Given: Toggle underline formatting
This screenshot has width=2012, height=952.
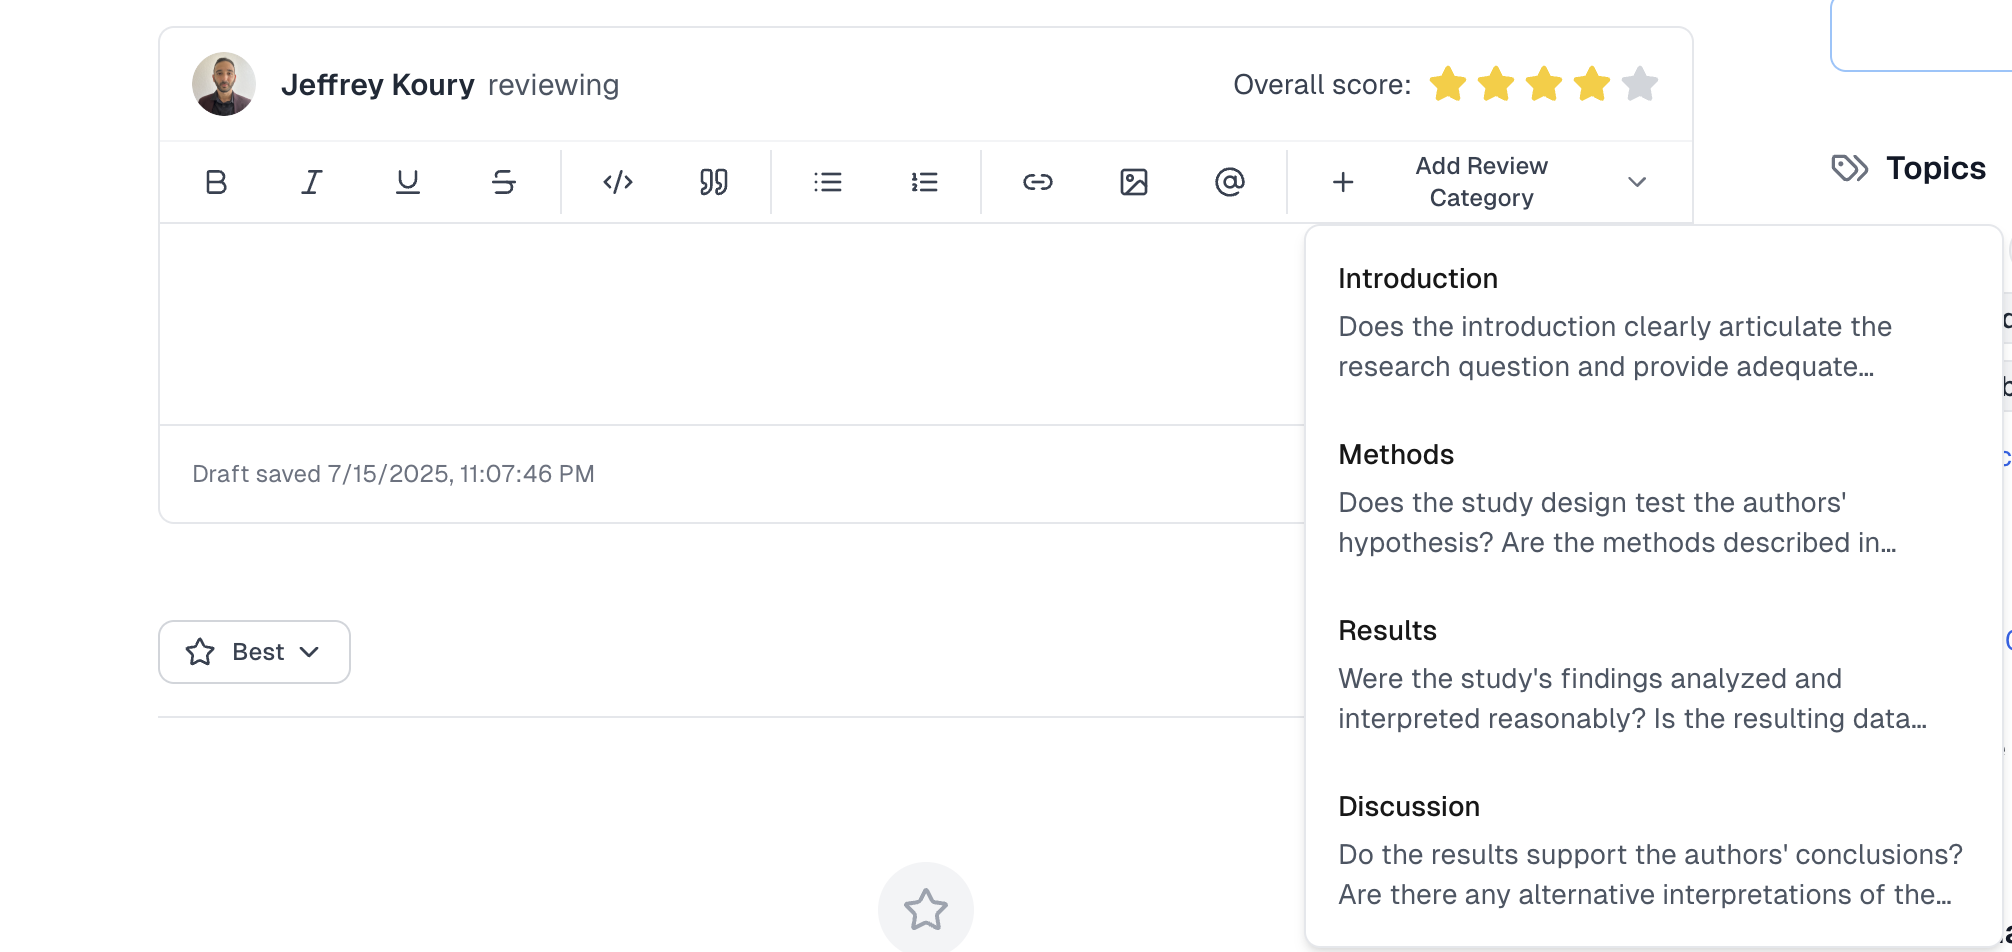Looking at the screenshot, I should coord(407,182).
